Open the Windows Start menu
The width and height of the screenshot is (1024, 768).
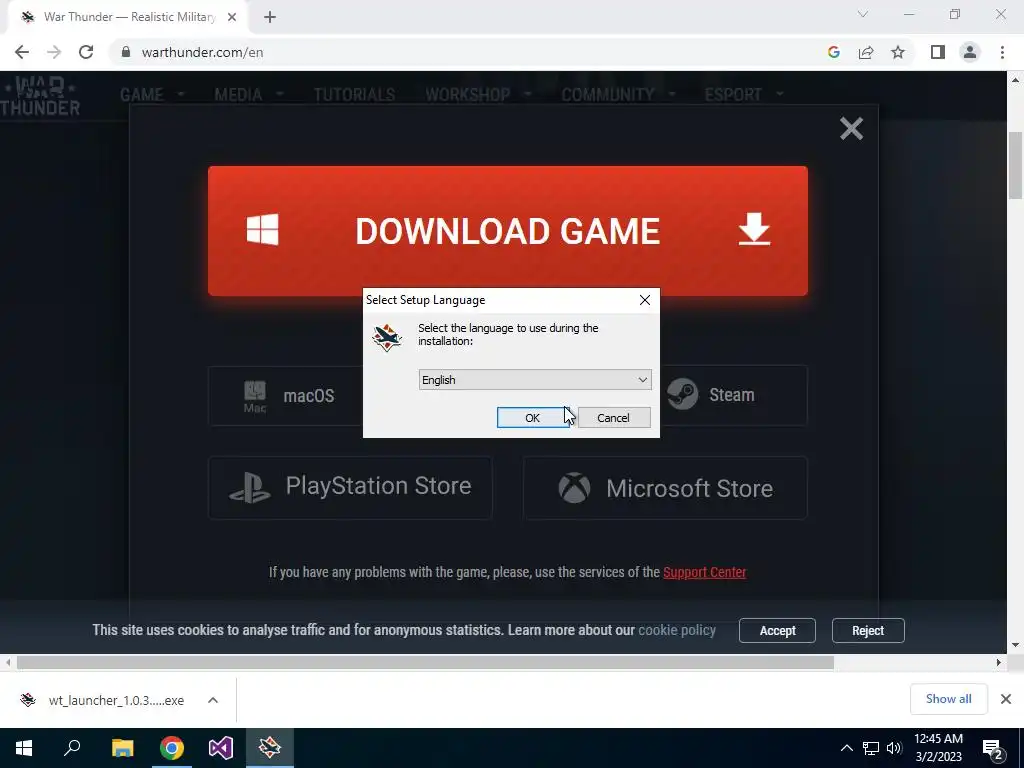(24, 748)
